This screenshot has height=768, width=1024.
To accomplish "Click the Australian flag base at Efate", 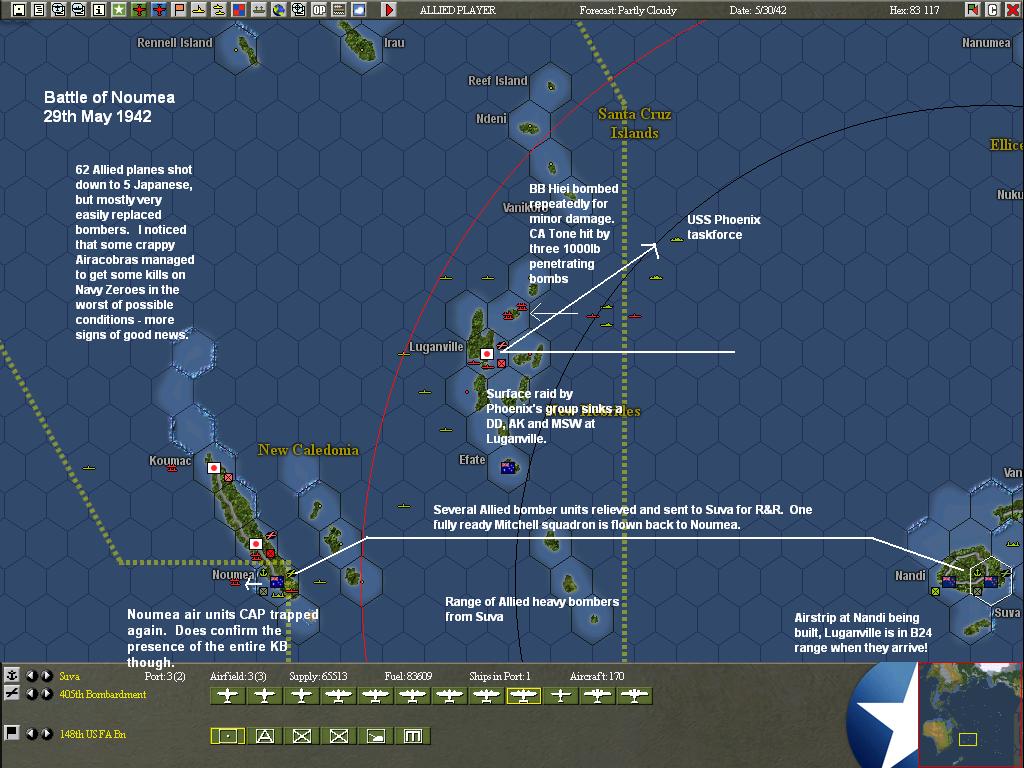I will pyautogui.click(x=509, y=467).
